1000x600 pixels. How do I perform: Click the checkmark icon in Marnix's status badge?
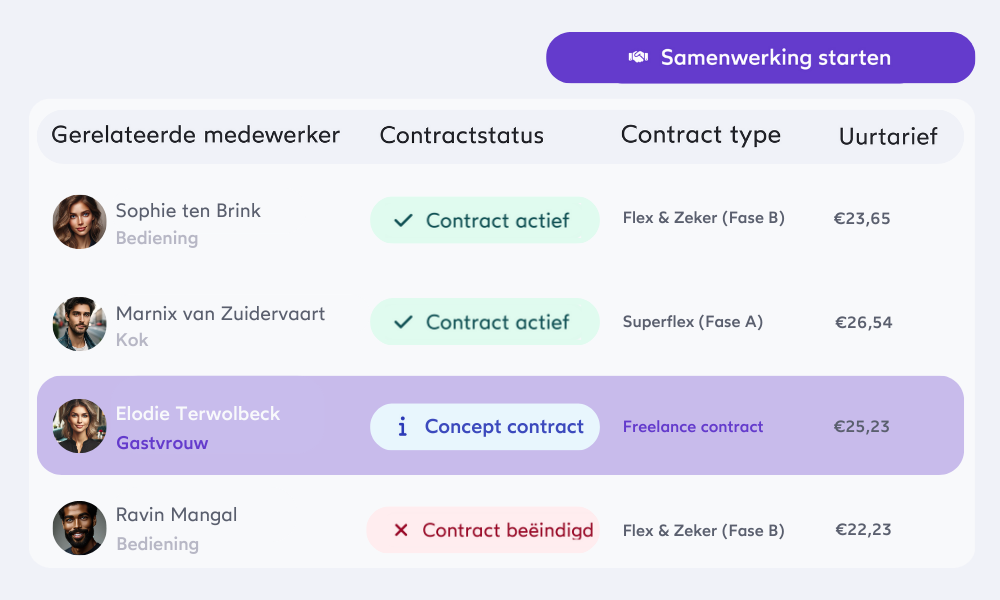[403, 322]
